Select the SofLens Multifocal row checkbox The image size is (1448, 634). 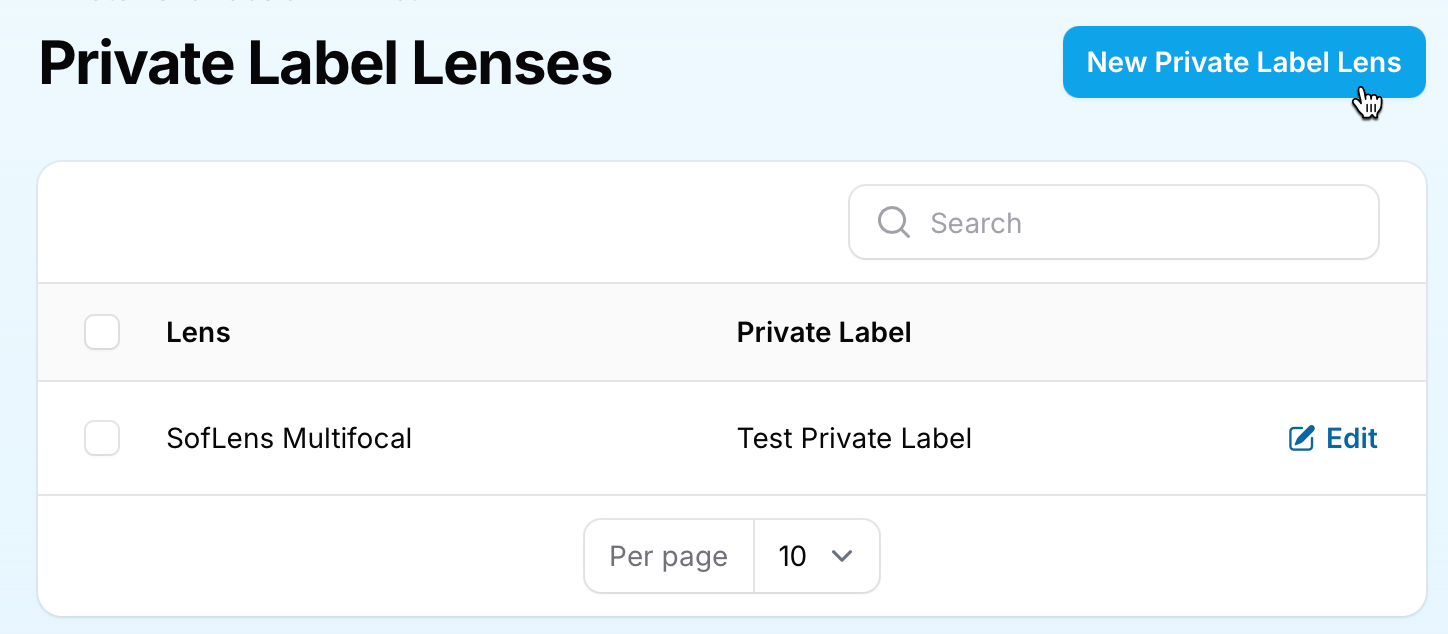102,438
